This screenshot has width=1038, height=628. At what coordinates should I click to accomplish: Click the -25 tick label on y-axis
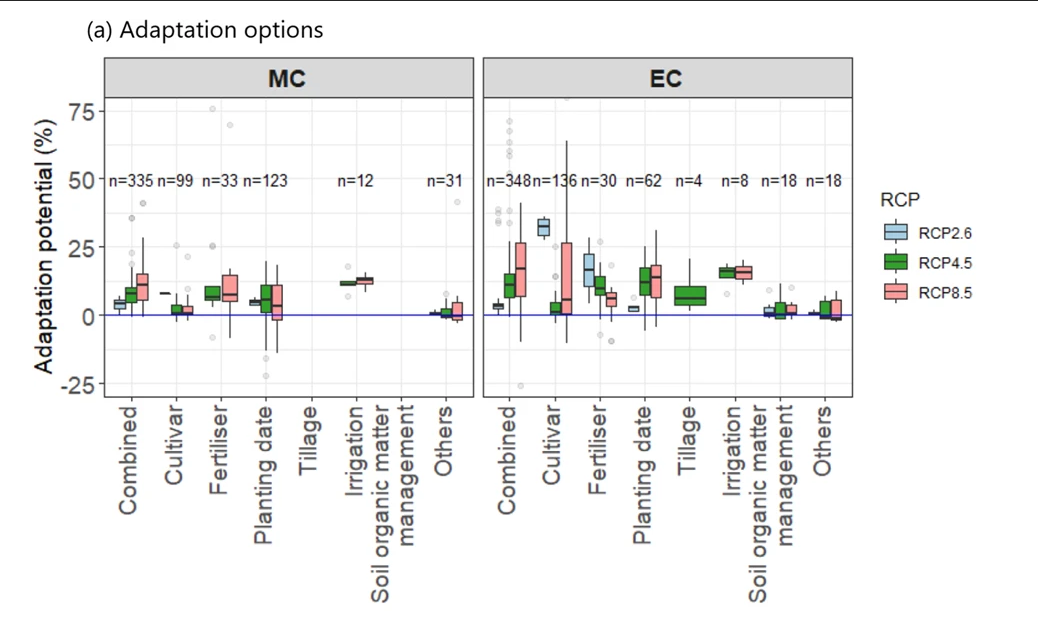(76, 385)
